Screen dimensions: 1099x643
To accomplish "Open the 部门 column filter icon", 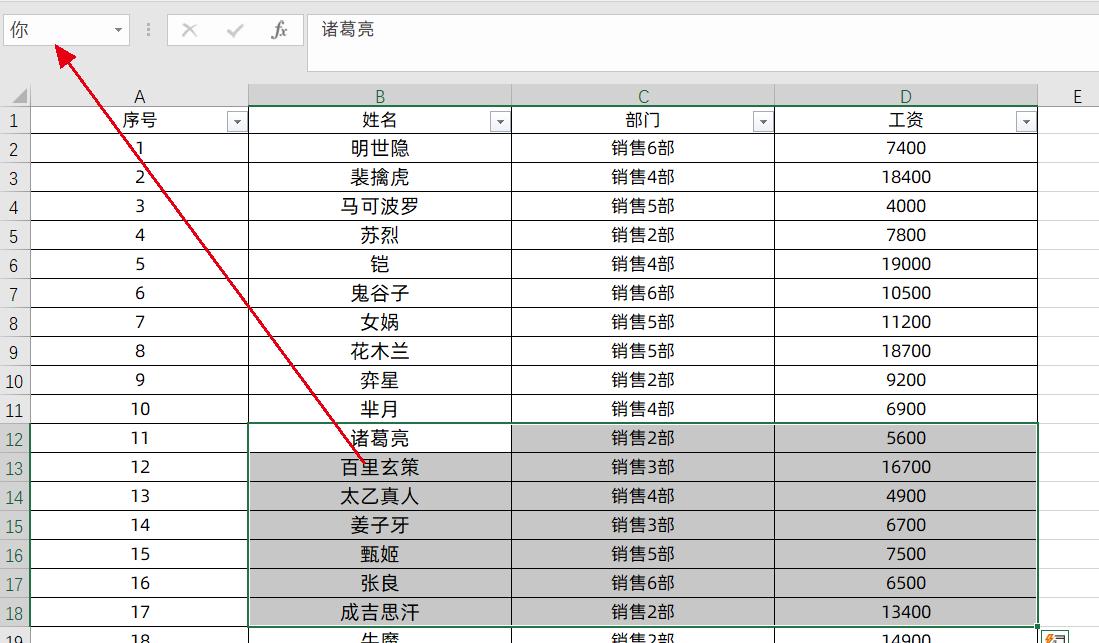I will pyautogui.click(x=763, y=120).
